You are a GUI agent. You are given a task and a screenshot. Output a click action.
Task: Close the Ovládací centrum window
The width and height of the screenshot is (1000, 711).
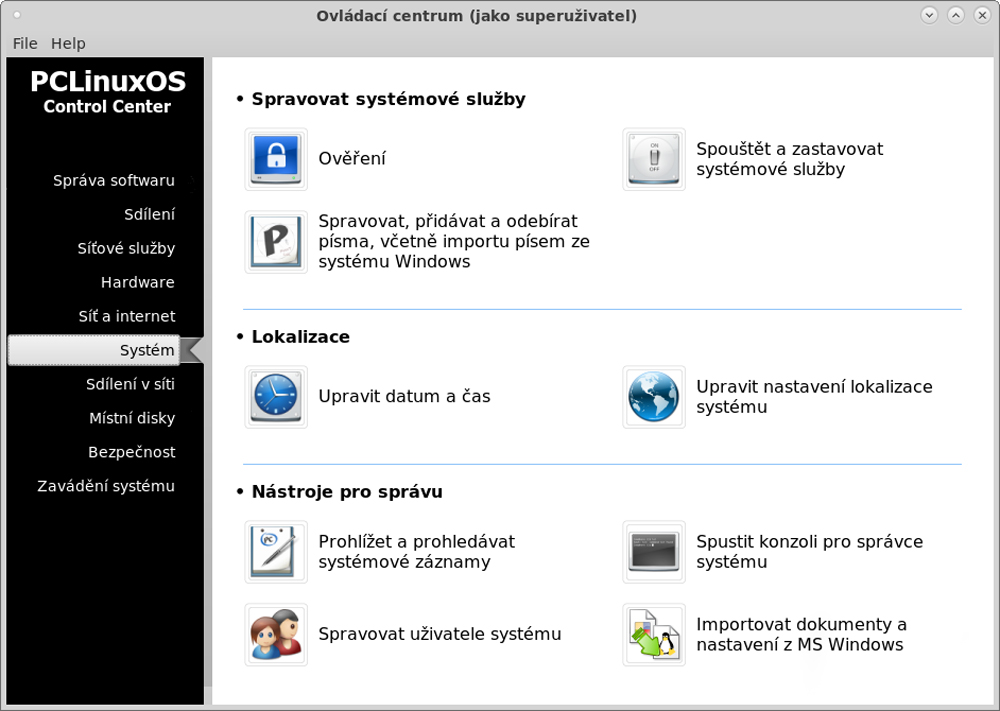(982, 15)
